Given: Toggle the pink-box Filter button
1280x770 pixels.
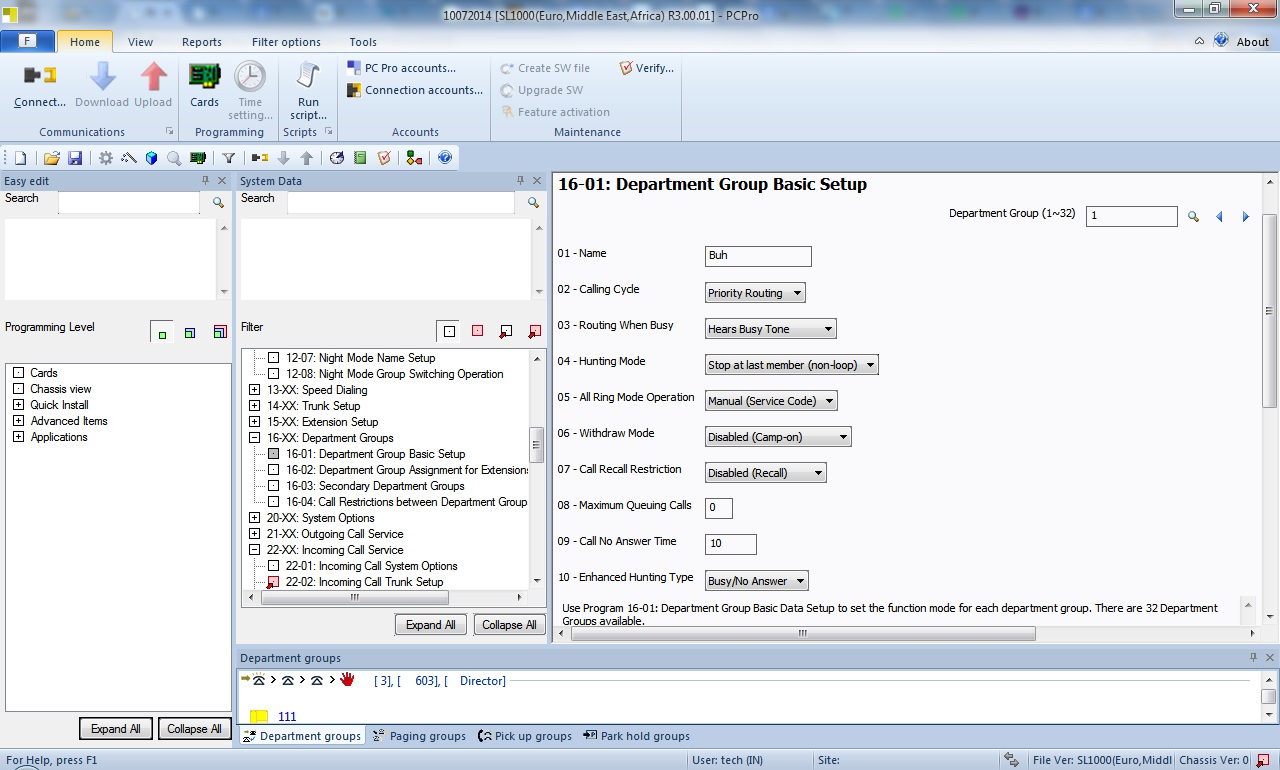Looking at the screenshot, I should click(x=477, y=331).
